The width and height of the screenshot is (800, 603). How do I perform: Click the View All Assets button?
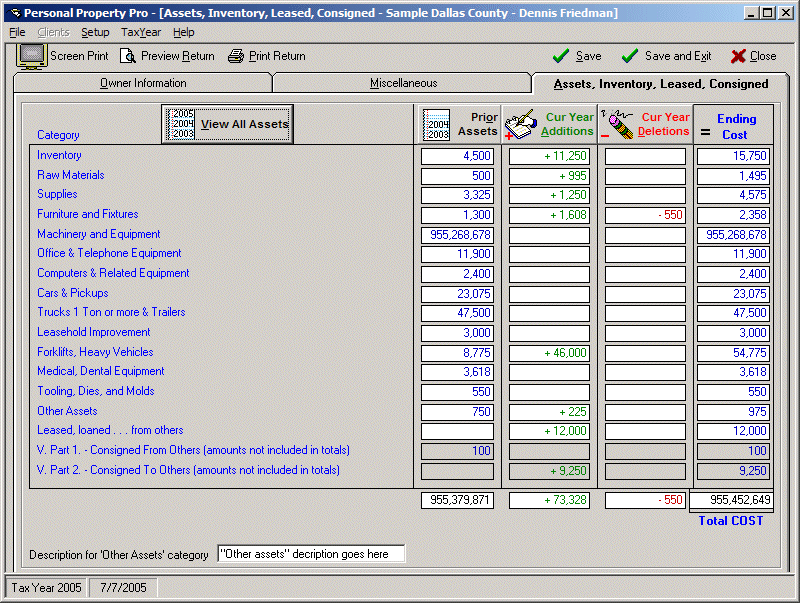pos(227,124)
